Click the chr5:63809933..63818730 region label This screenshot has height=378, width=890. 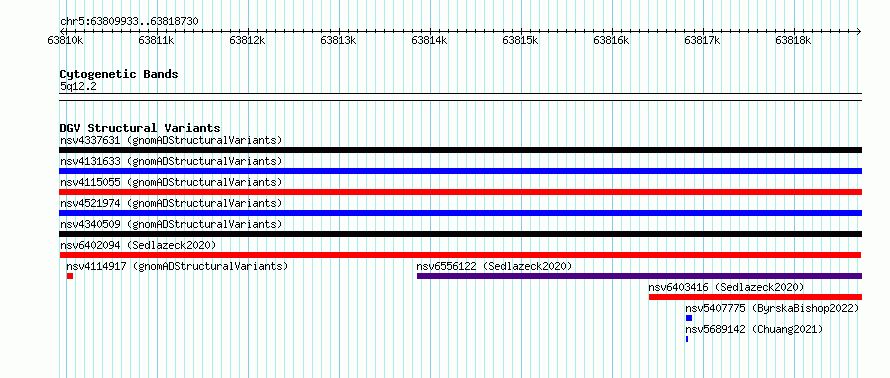tap(129, 22)
